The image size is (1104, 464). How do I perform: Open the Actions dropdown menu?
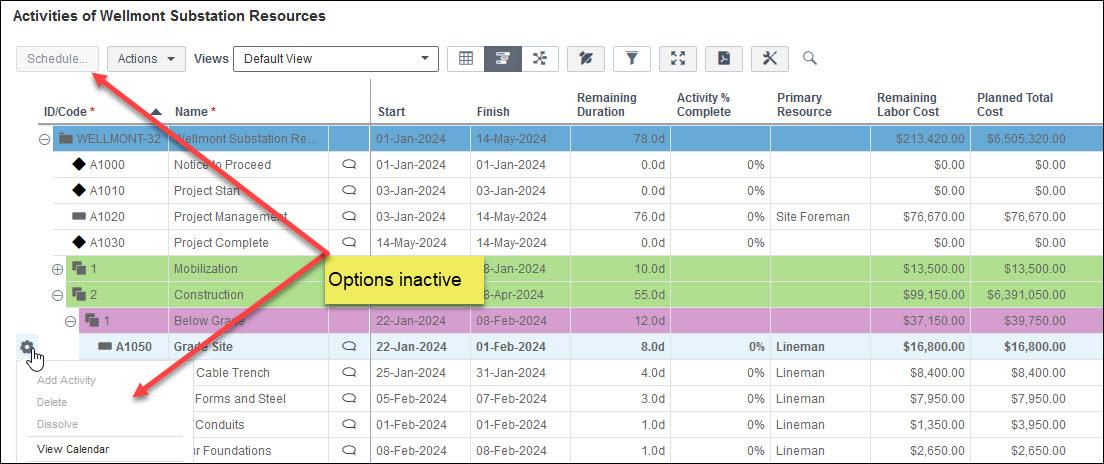[x=146, y=58]
